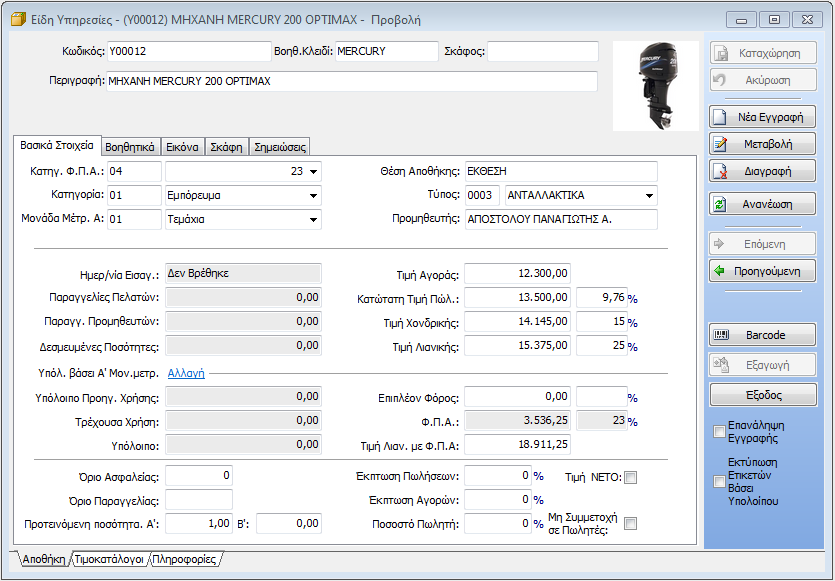Go to next record with Επόμενη

coord(763,244)
